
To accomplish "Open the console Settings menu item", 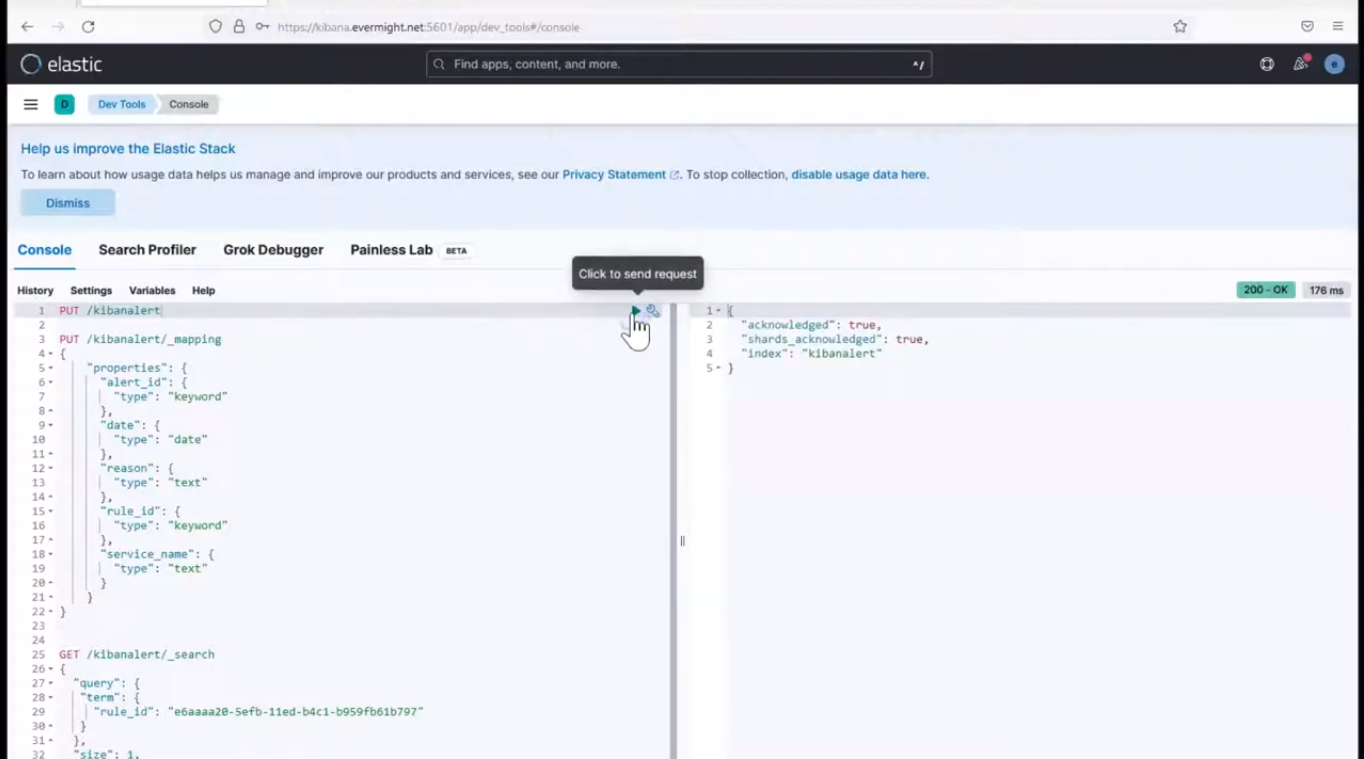I will tap(91, 290).
